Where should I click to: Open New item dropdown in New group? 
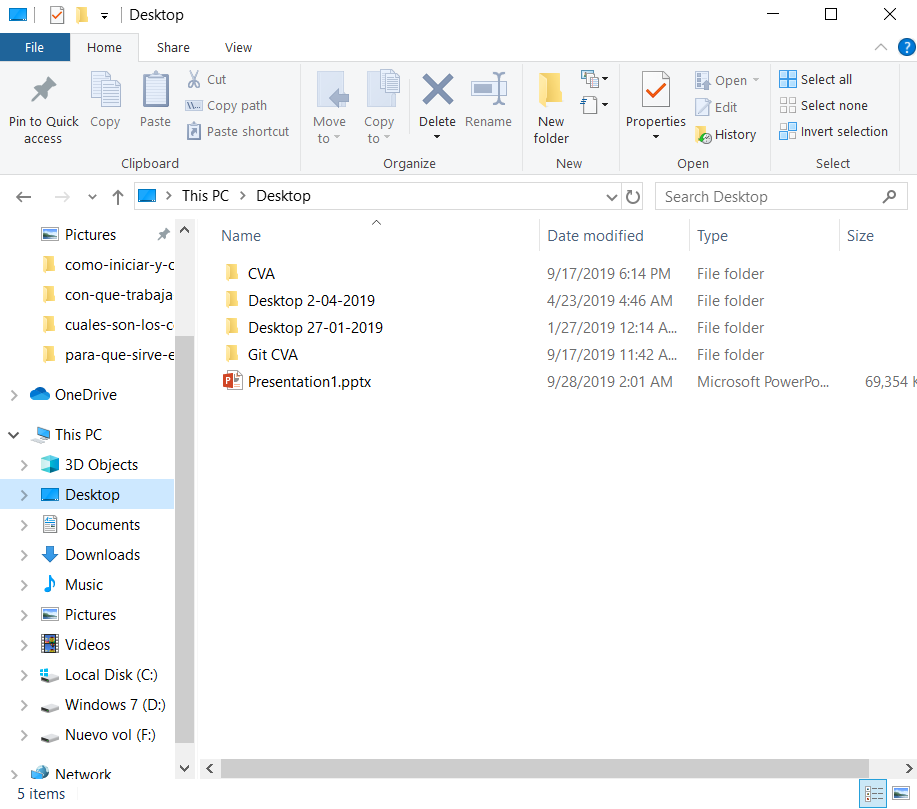point(595,78)
